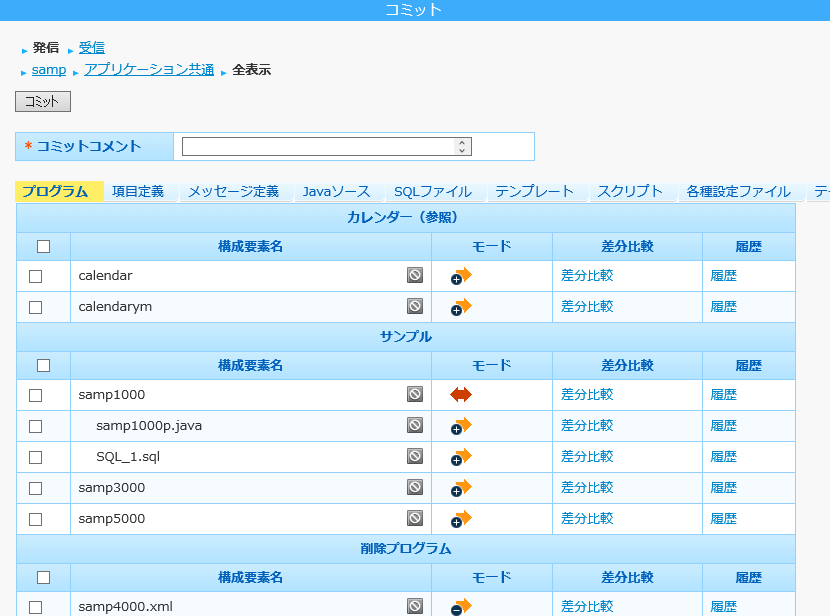830x616 pixels.
Task: Click the prohibit icon in samp1000p.java row
Action: click(x=414, y=425)
